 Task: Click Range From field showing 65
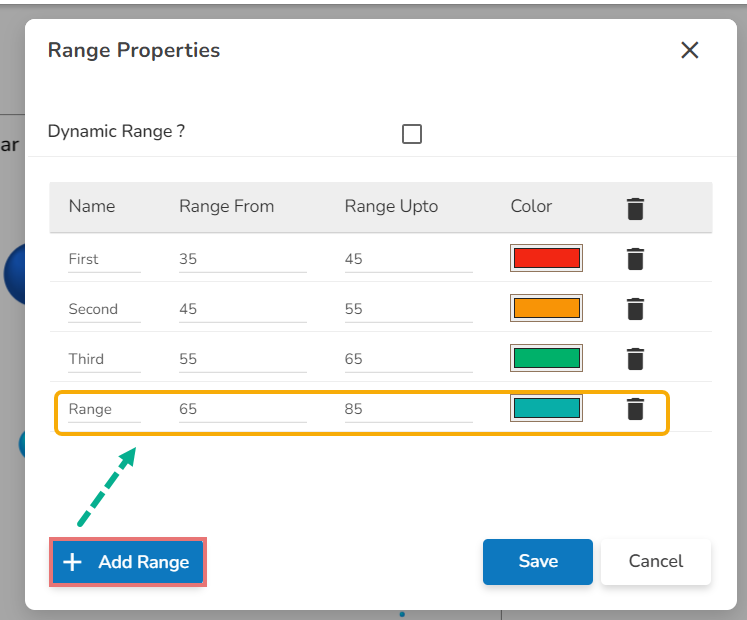pyautogui.click(x=242, y=409)
